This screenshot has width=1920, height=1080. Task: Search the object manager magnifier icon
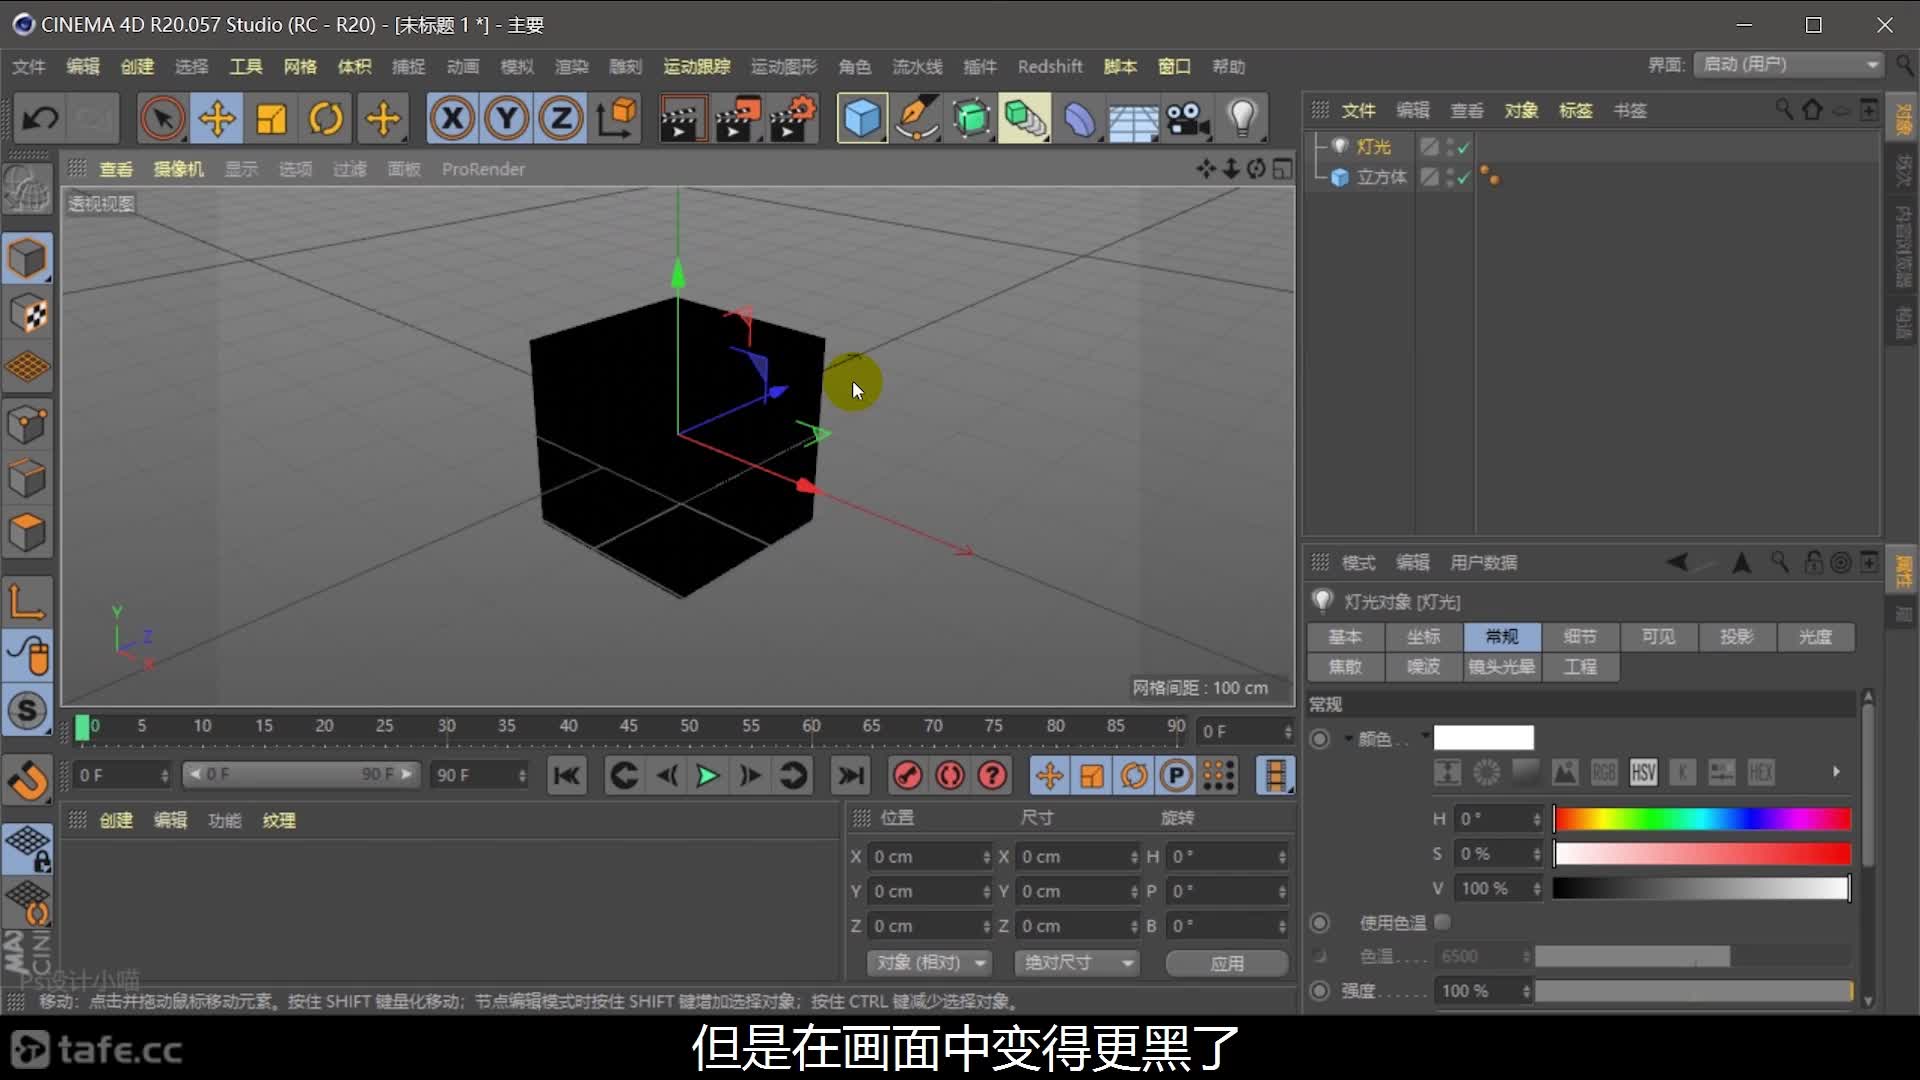click(x=1783, y=110)
